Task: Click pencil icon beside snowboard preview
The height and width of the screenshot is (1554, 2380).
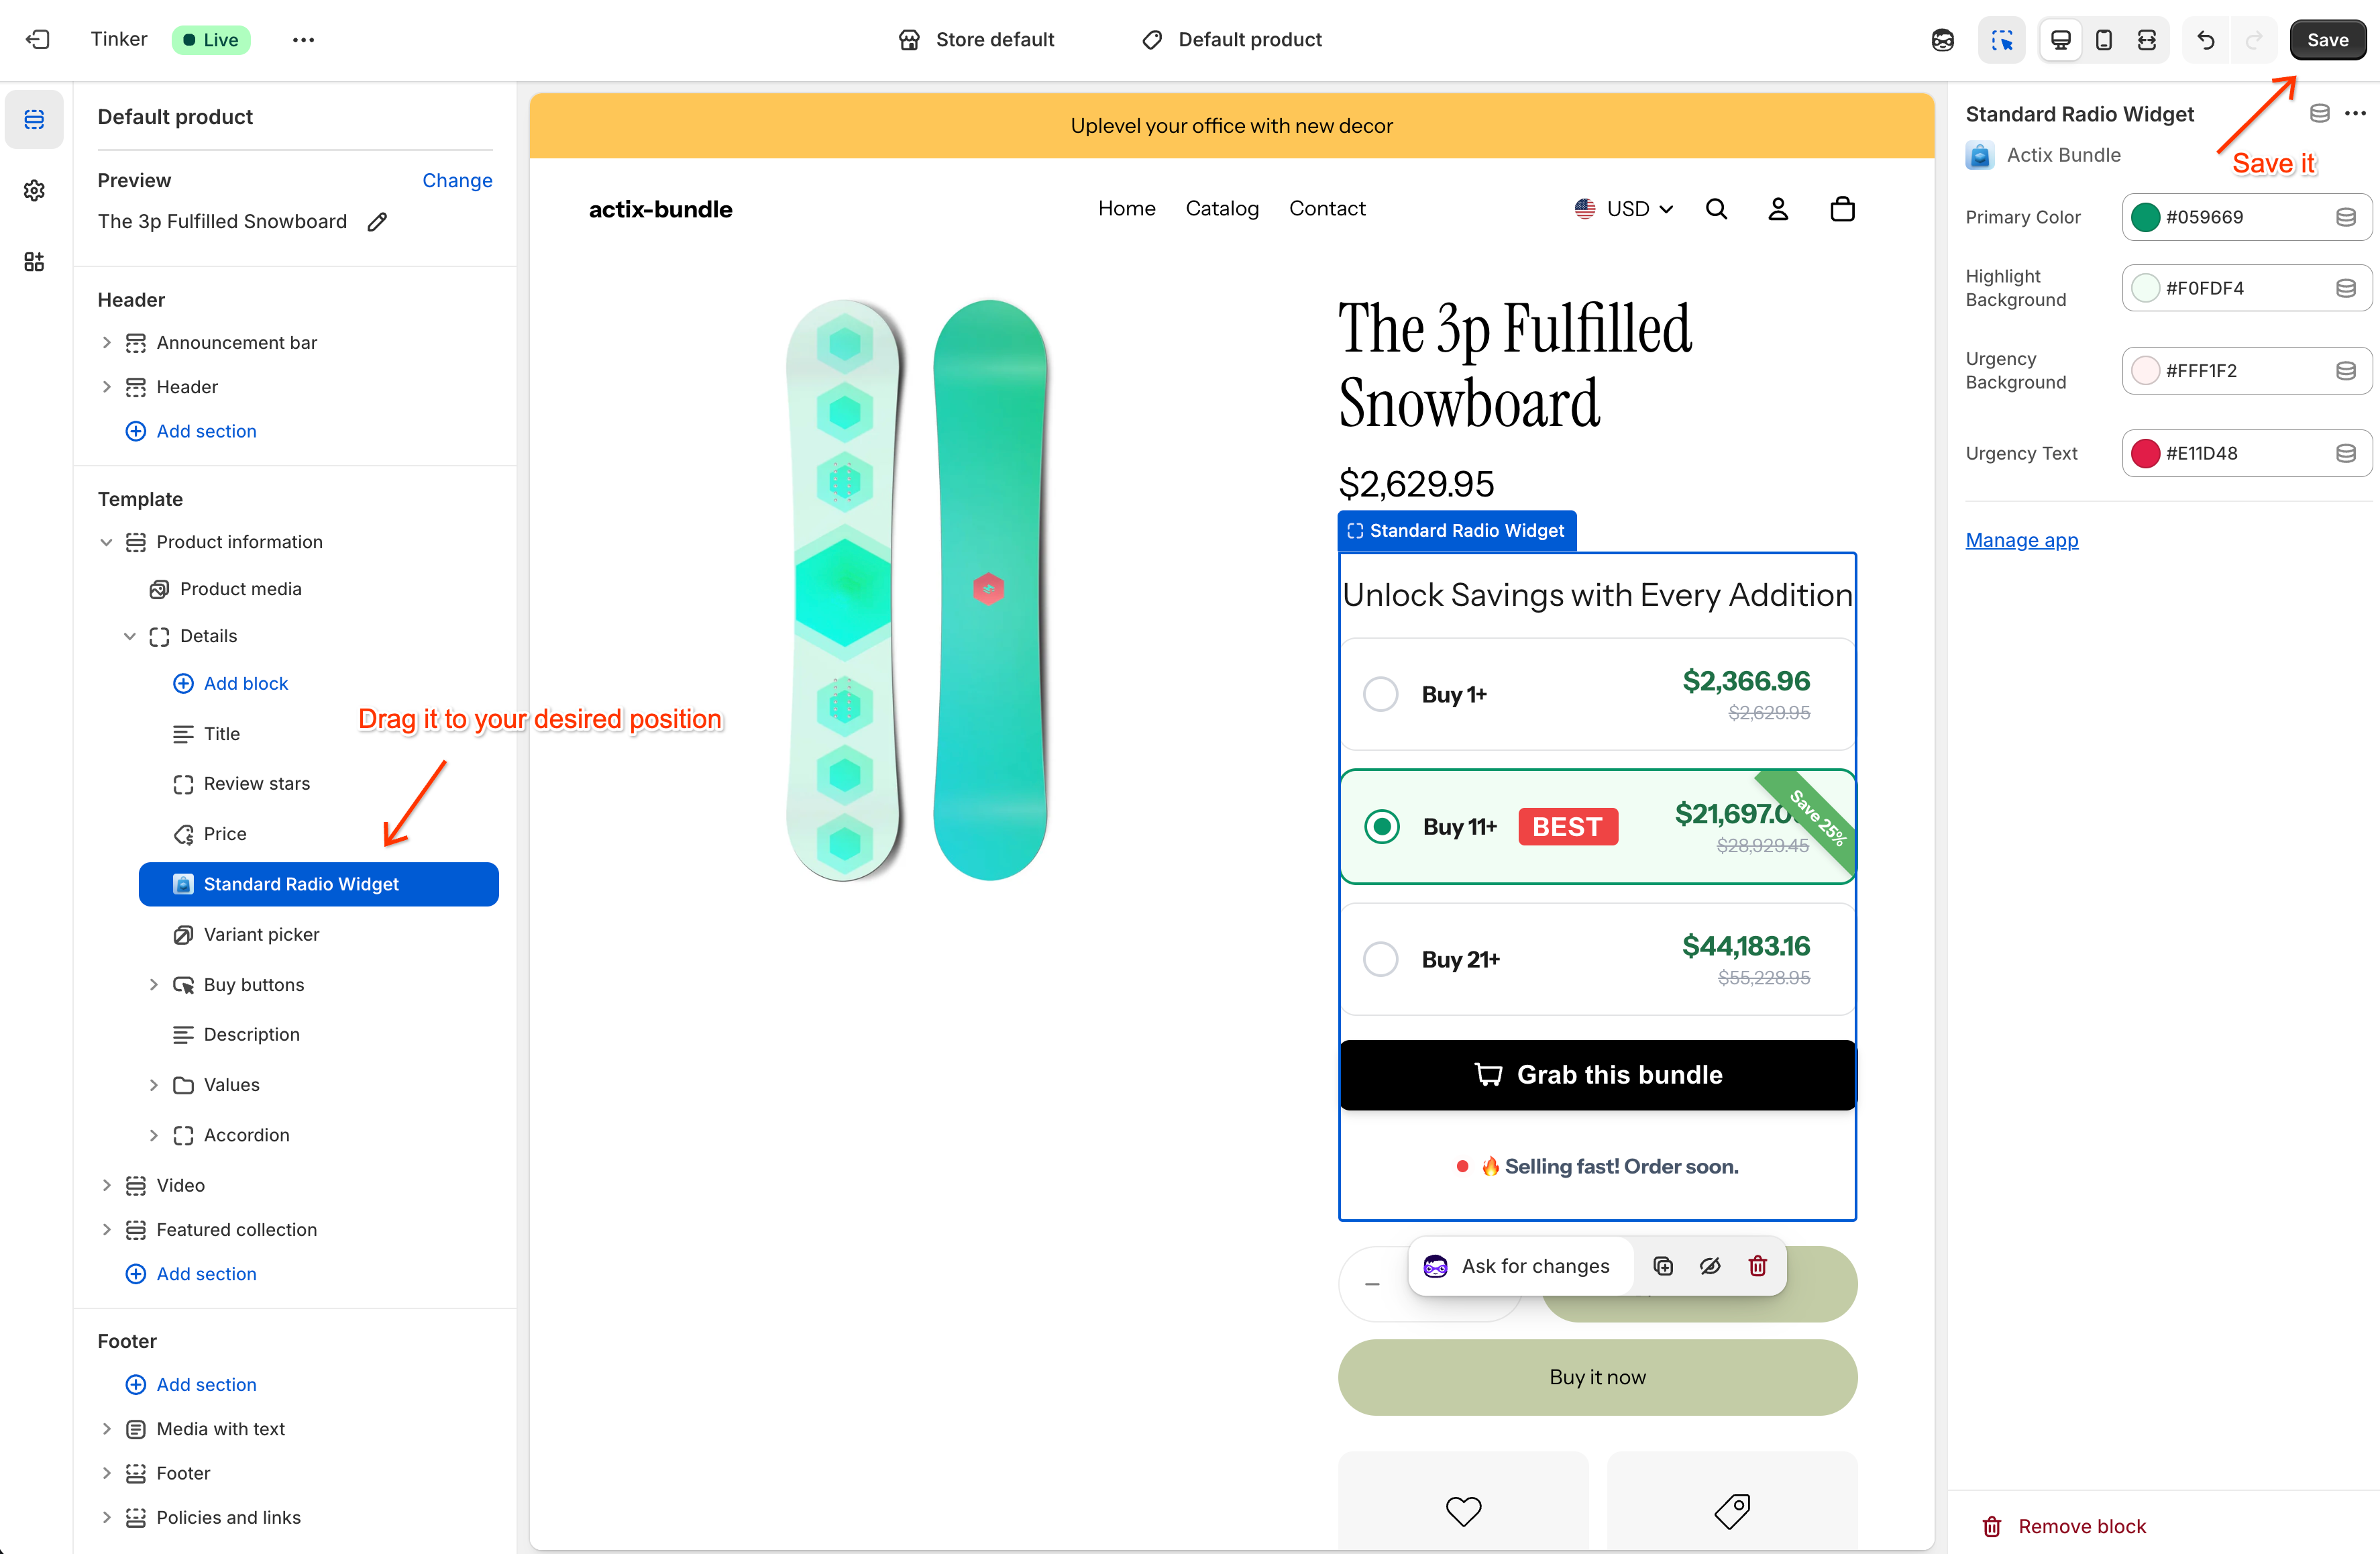Action: (x=377, y=222)
